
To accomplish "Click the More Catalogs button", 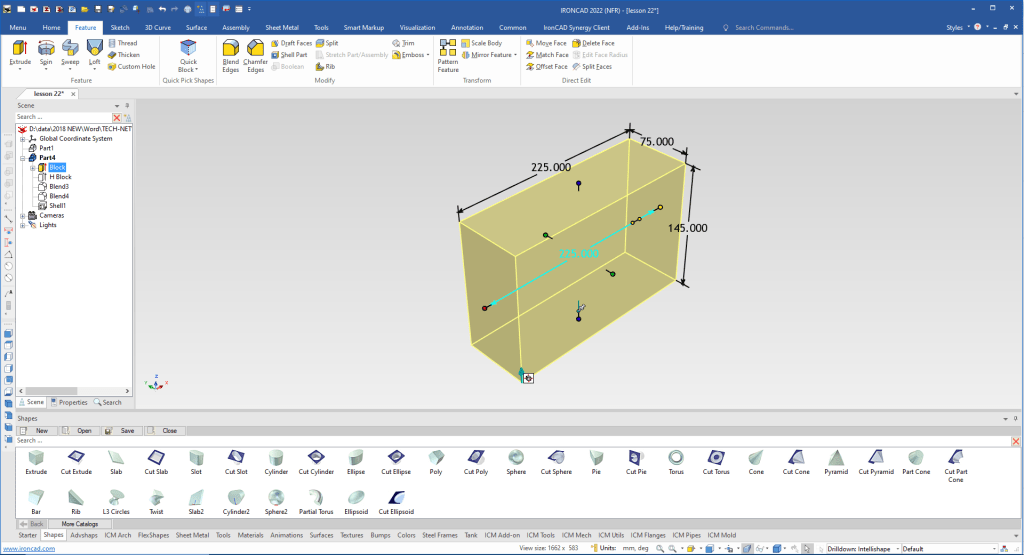I will (80, 523).
